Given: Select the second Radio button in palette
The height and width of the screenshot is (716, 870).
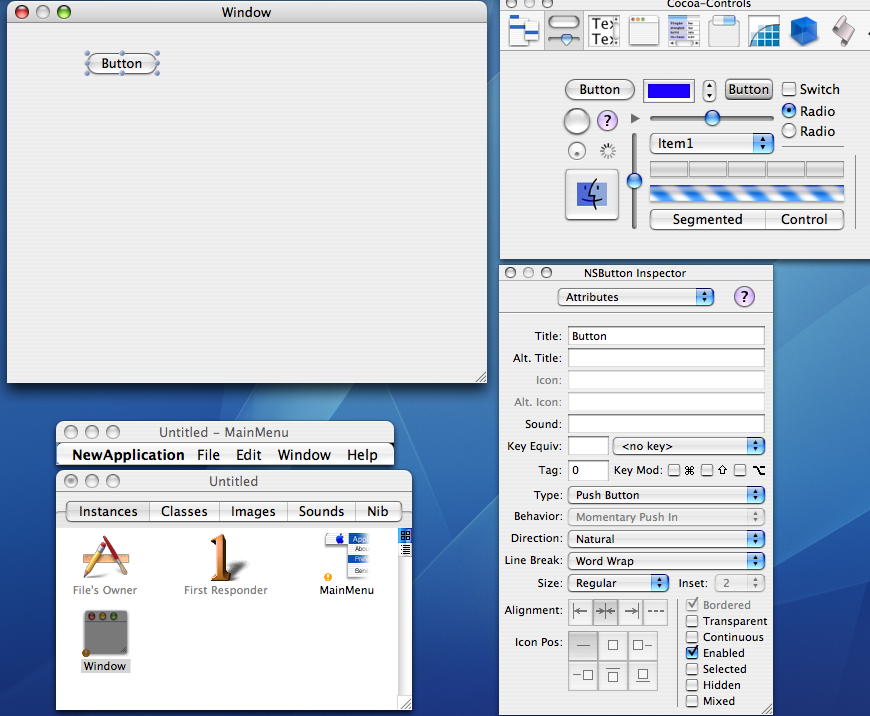Looking at the screenshot, I should (789, 131).
